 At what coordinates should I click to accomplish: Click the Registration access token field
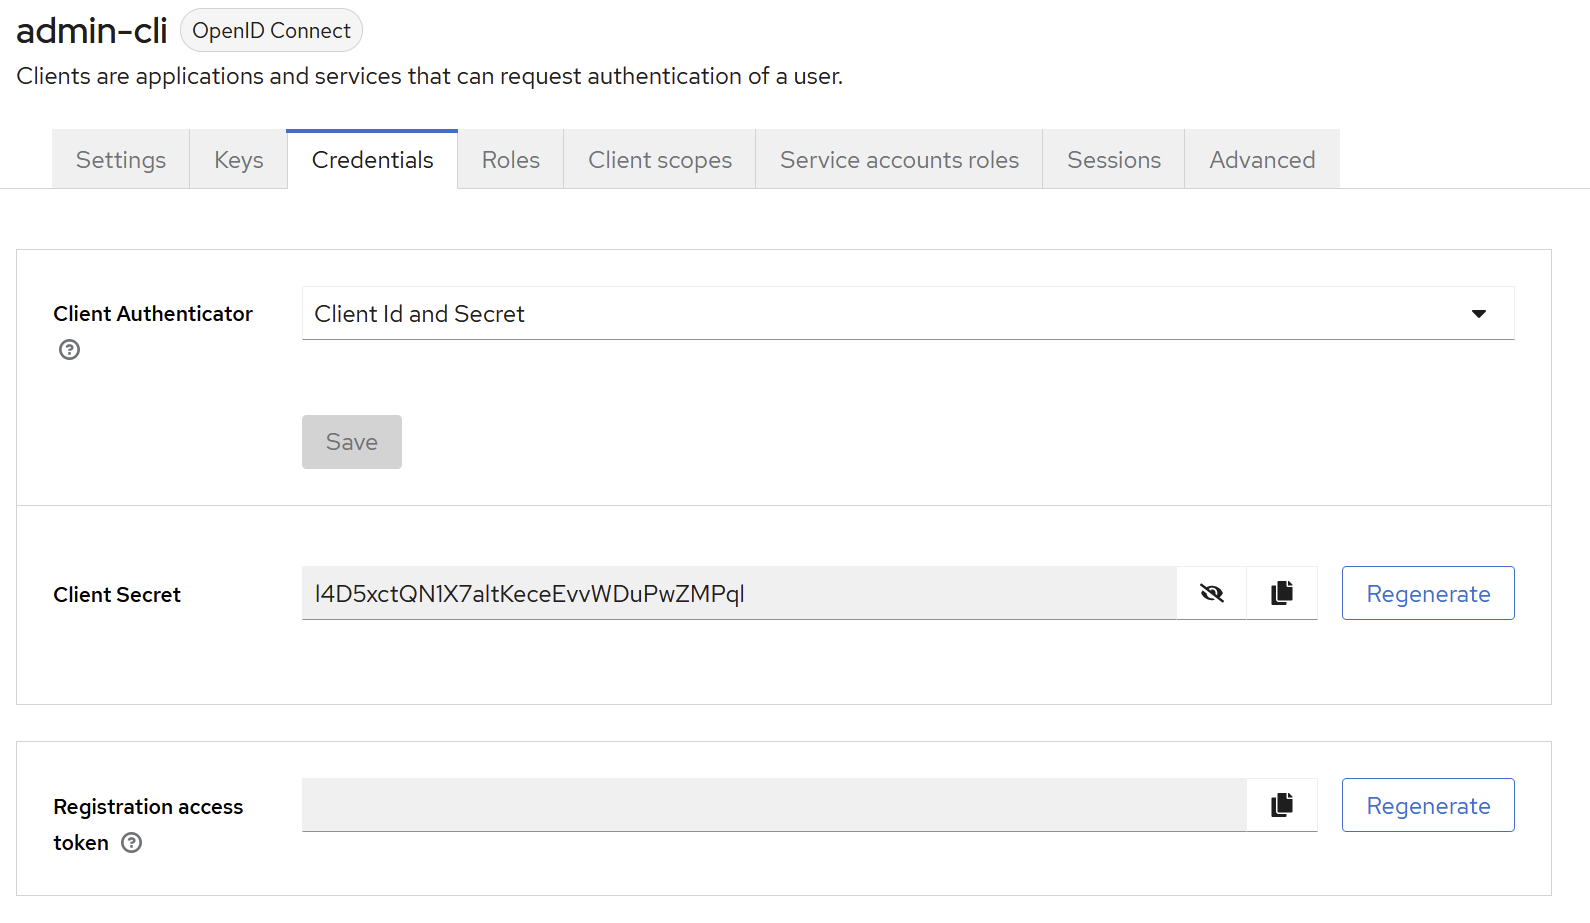773,805
